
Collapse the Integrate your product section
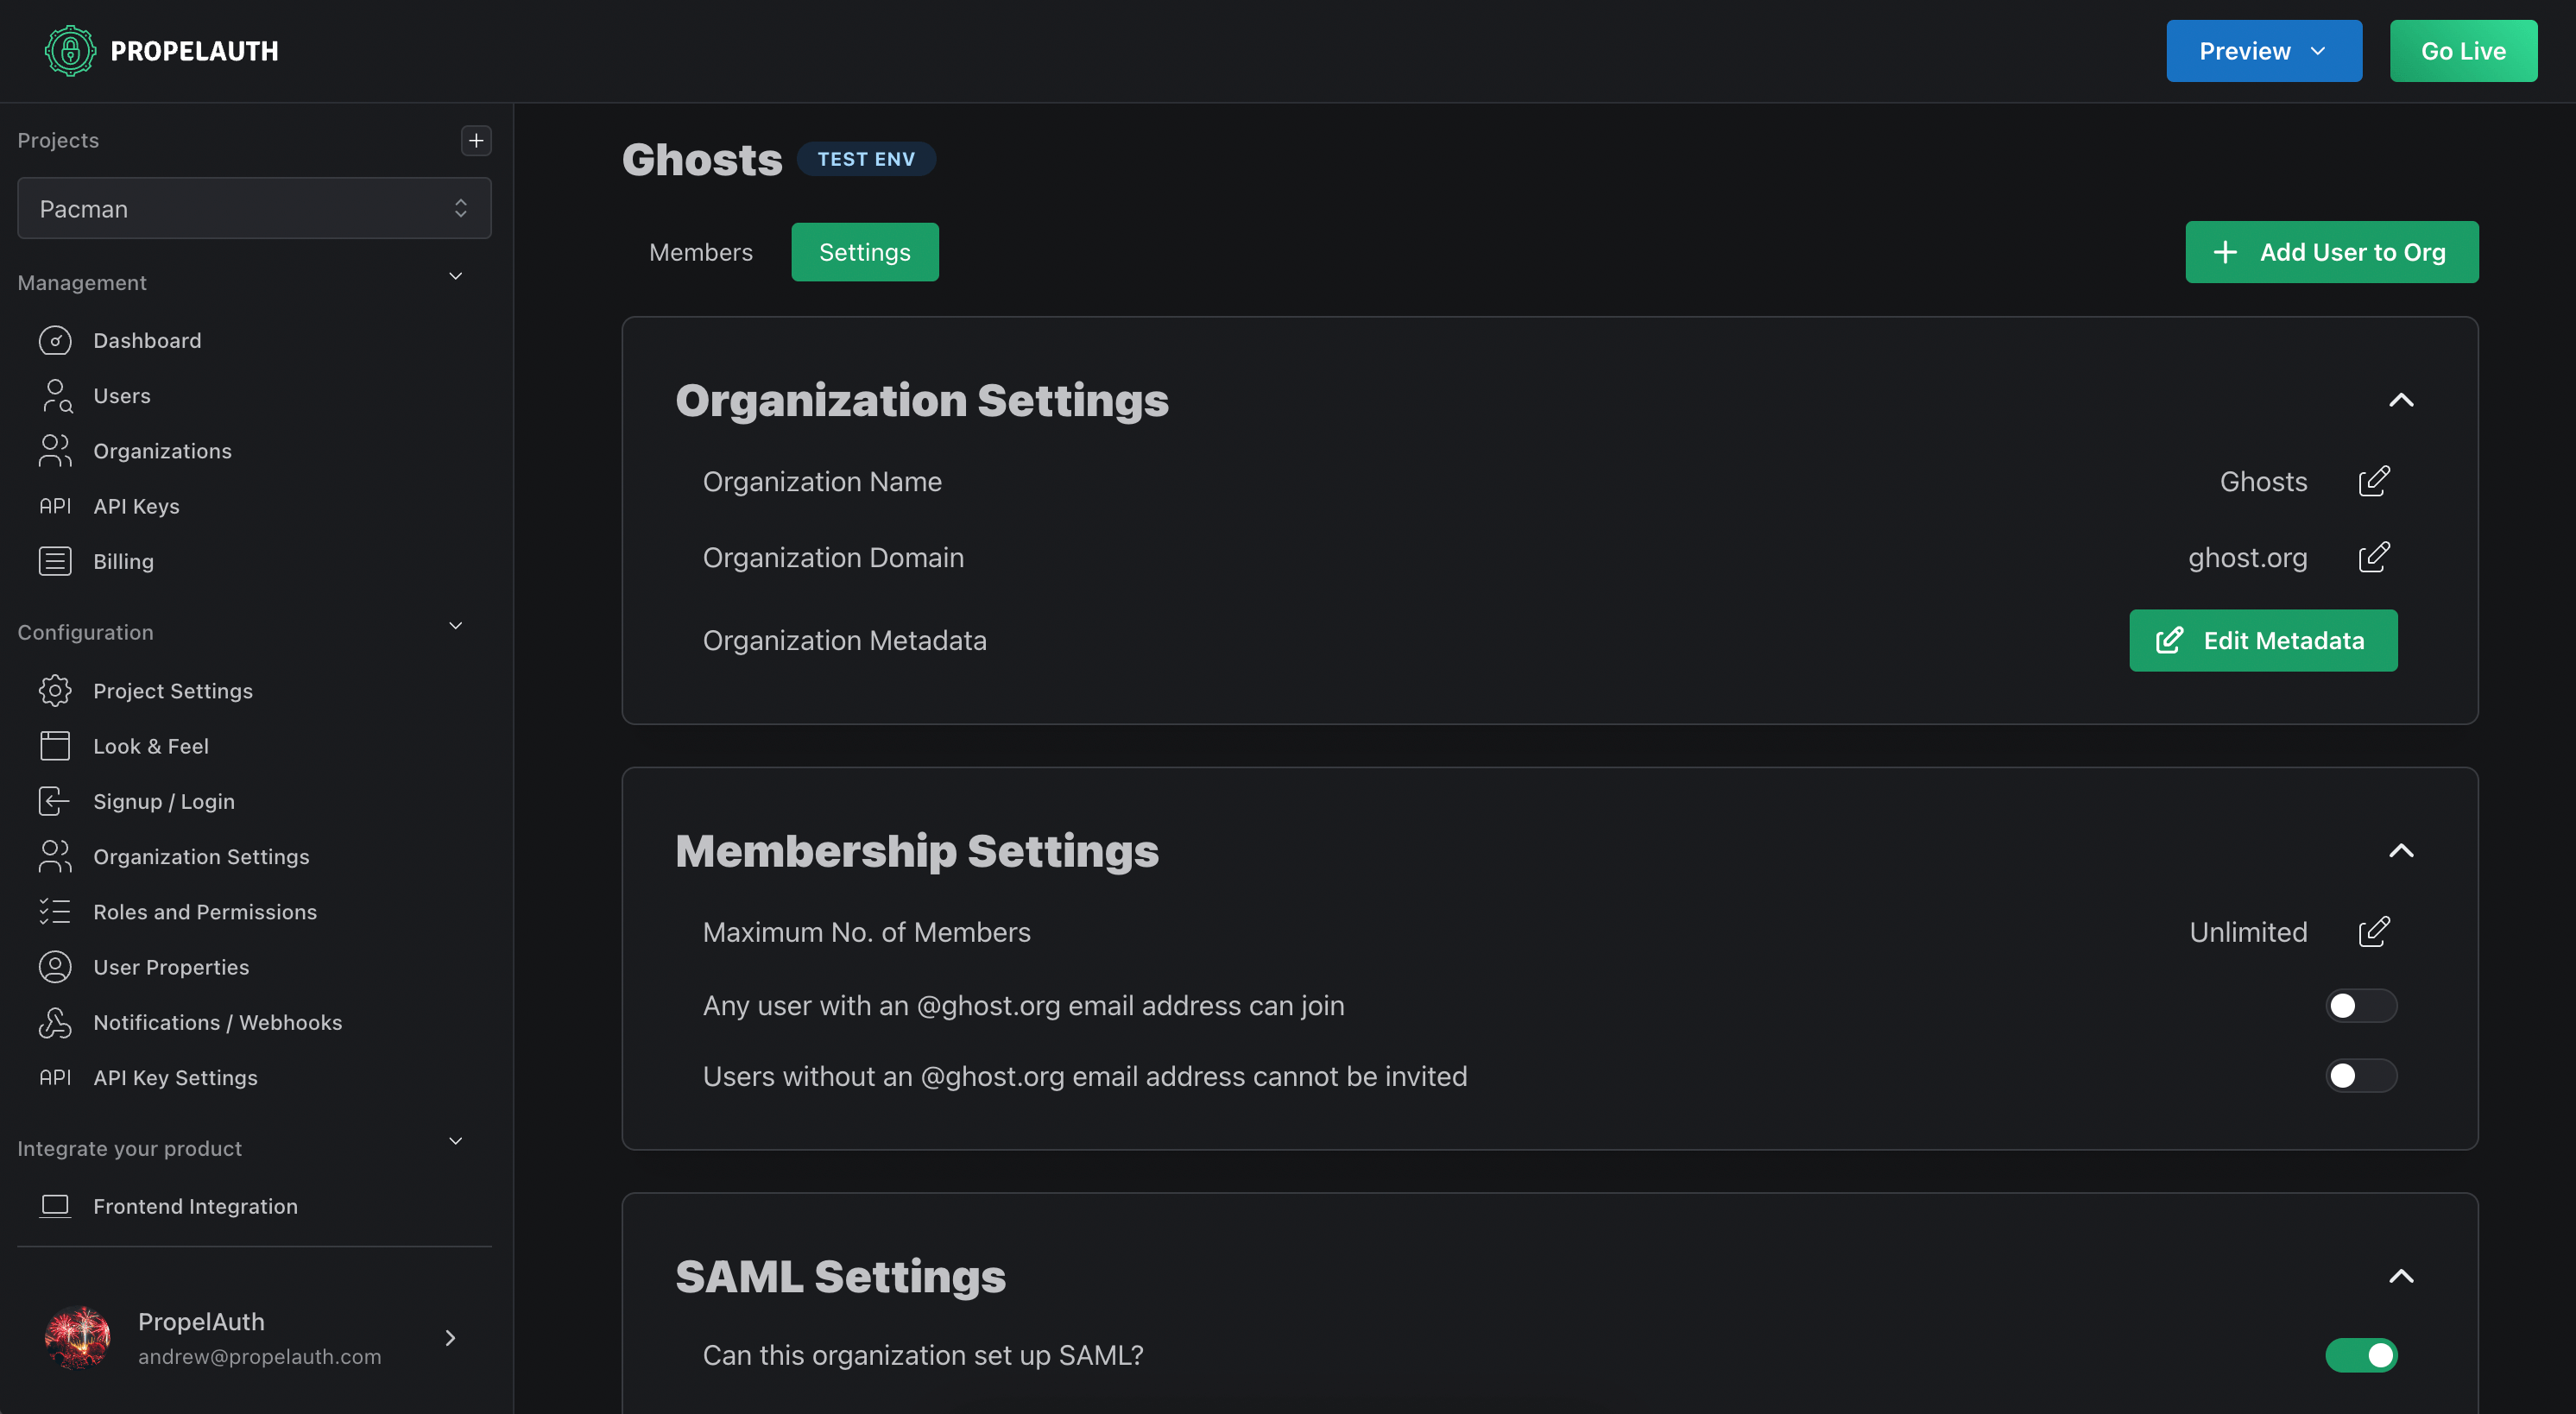tap(456, 1141)
